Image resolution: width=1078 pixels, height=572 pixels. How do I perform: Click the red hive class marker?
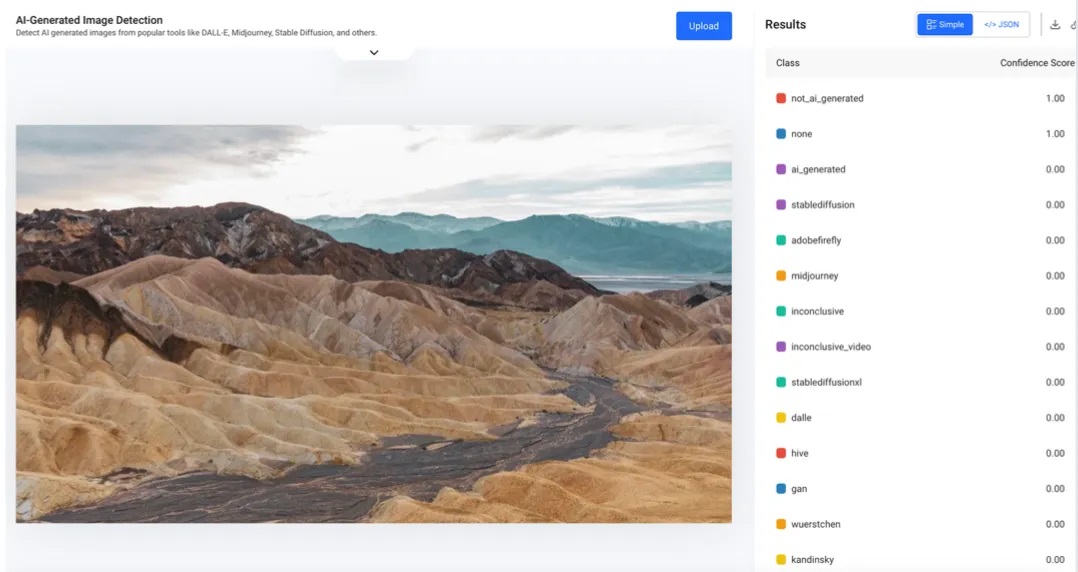781,453
